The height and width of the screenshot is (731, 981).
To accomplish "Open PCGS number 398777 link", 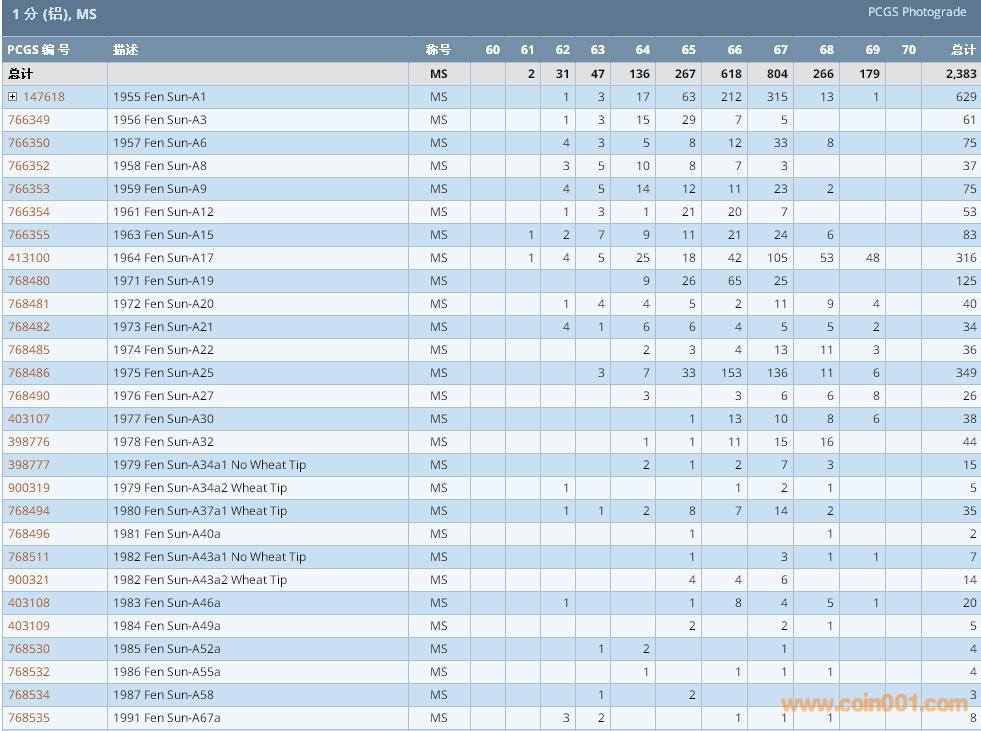I will tap(29, 465).
